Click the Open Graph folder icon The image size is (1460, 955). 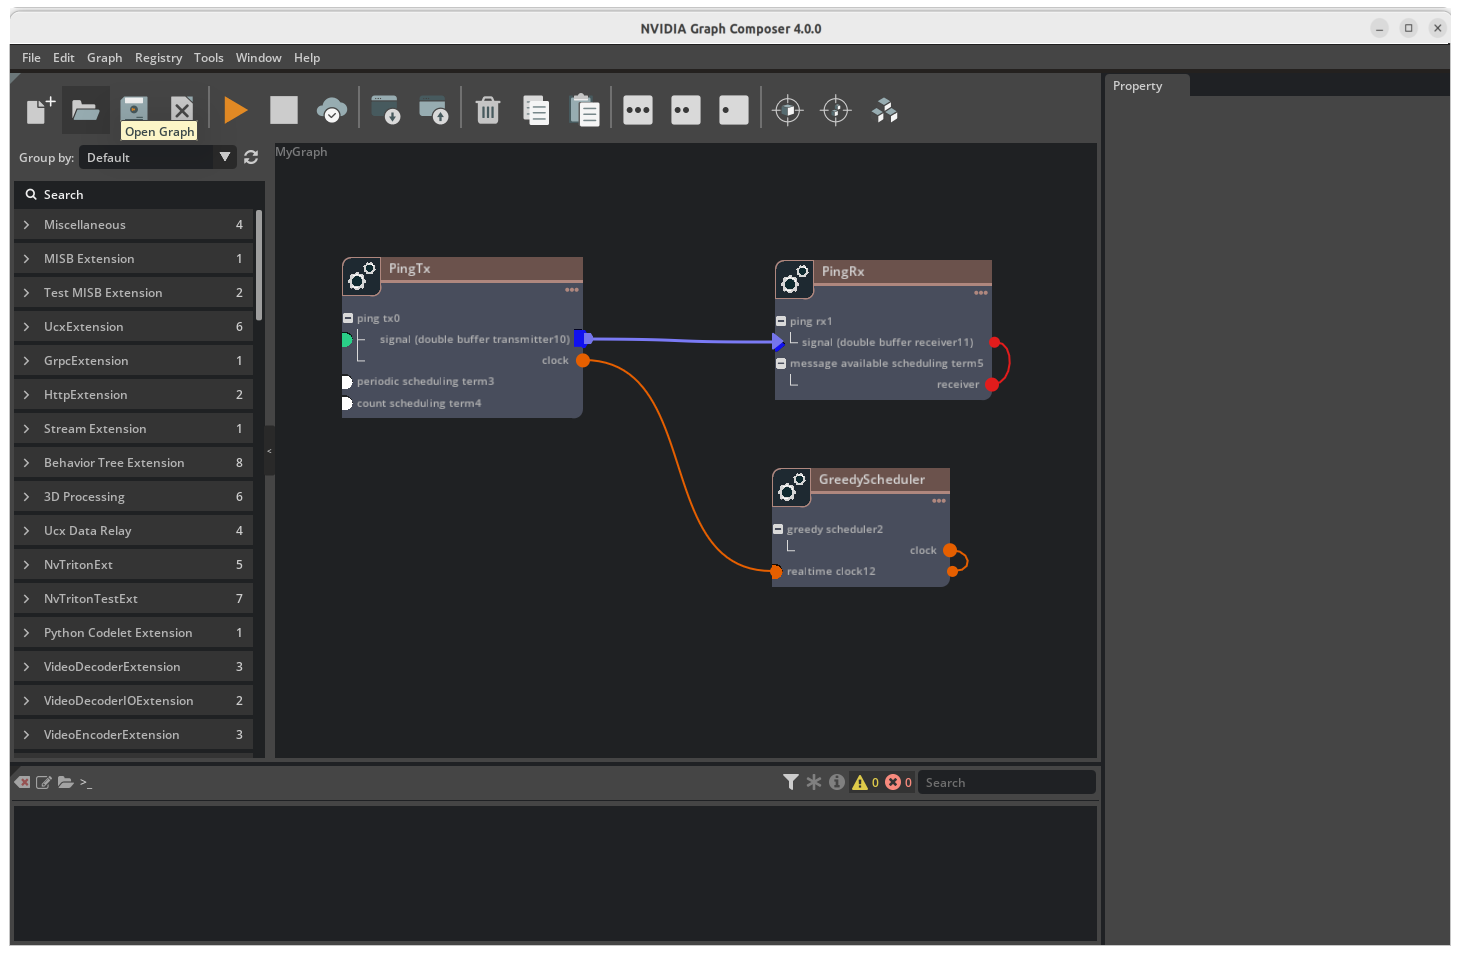(86, 109)
